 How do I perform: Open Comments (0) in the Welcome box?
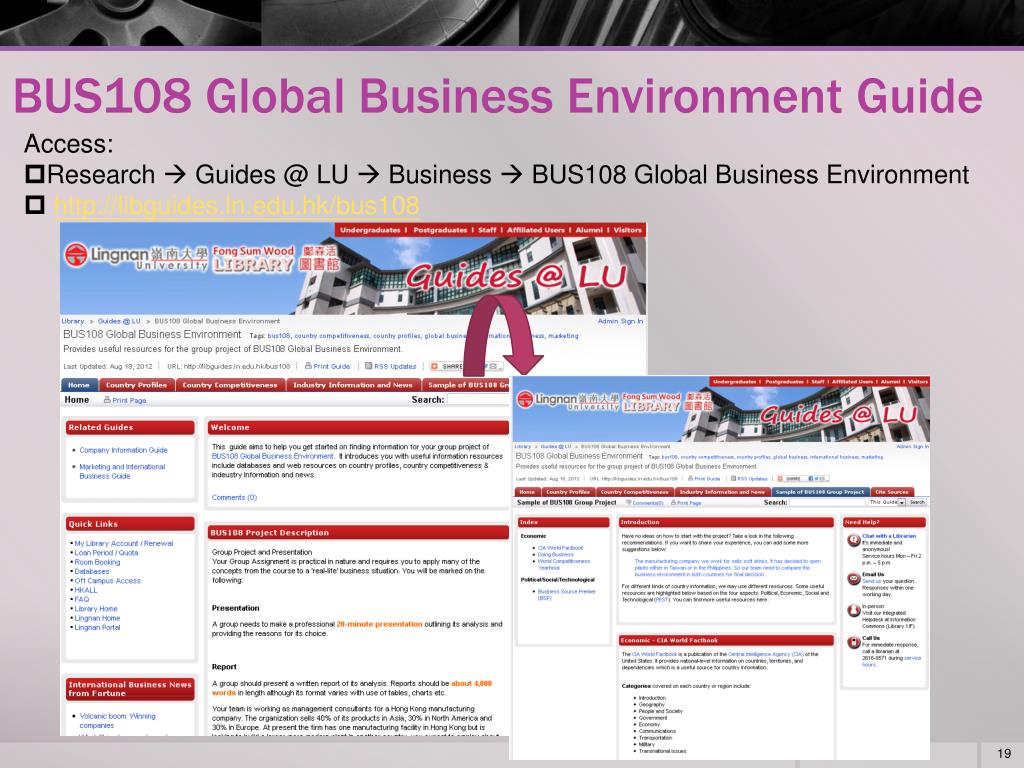point(234,498)
